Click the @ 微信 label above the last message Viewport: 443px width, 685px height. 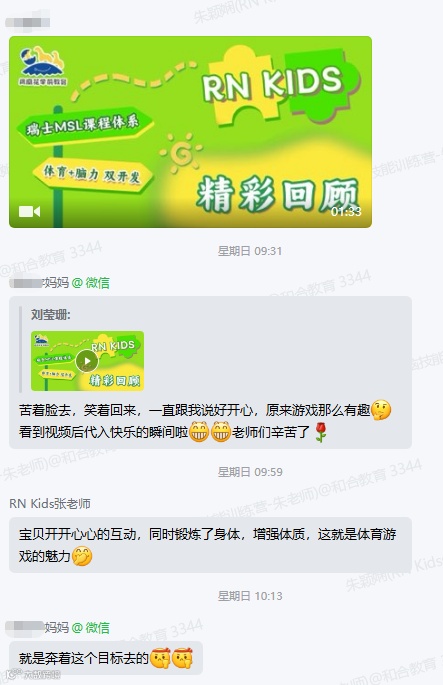point(90,628)
